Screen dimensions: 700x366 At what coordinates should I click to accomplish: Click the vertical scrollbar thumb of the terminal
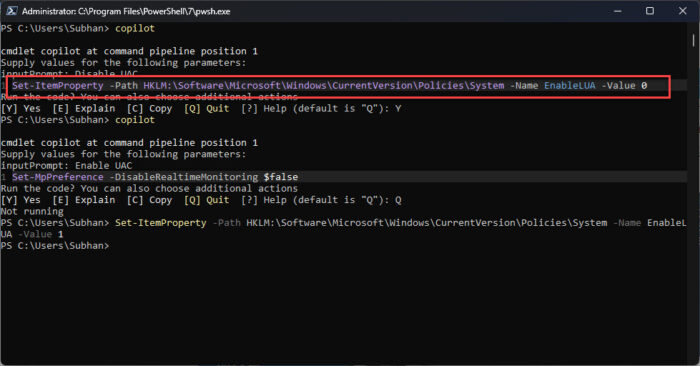click(693, 40)
